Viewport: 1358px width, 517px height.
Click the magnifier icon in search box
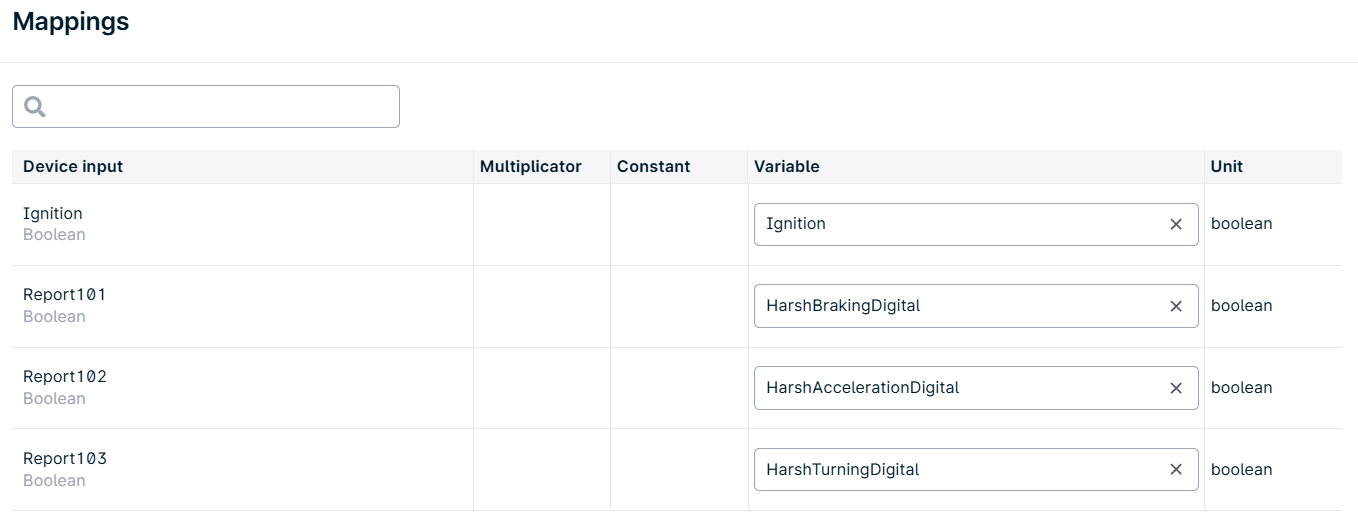35,106
